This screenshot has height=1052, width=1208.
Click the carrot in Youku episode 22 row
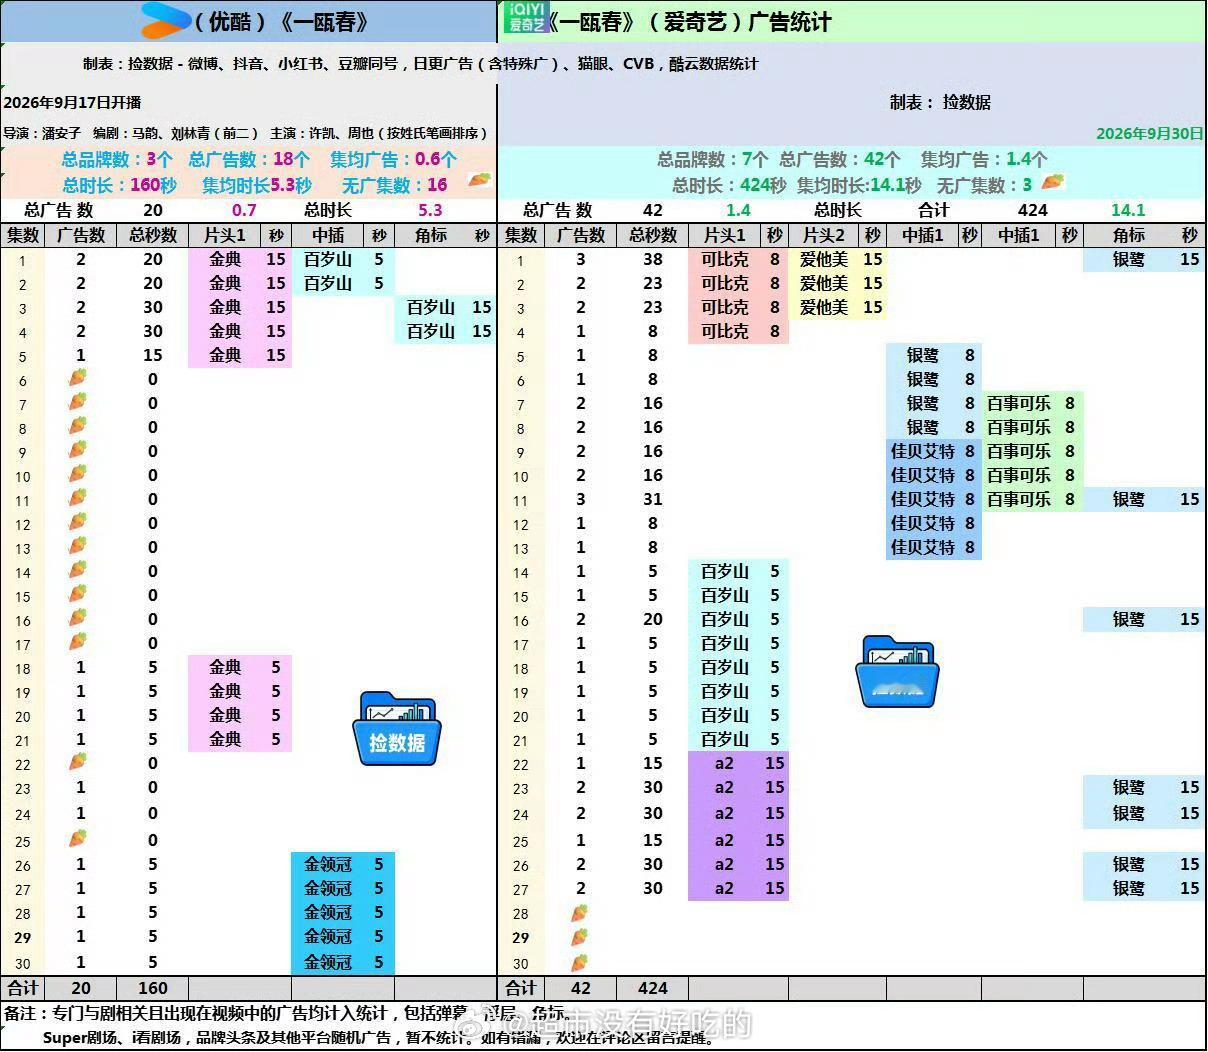click(x=78, y=762)
